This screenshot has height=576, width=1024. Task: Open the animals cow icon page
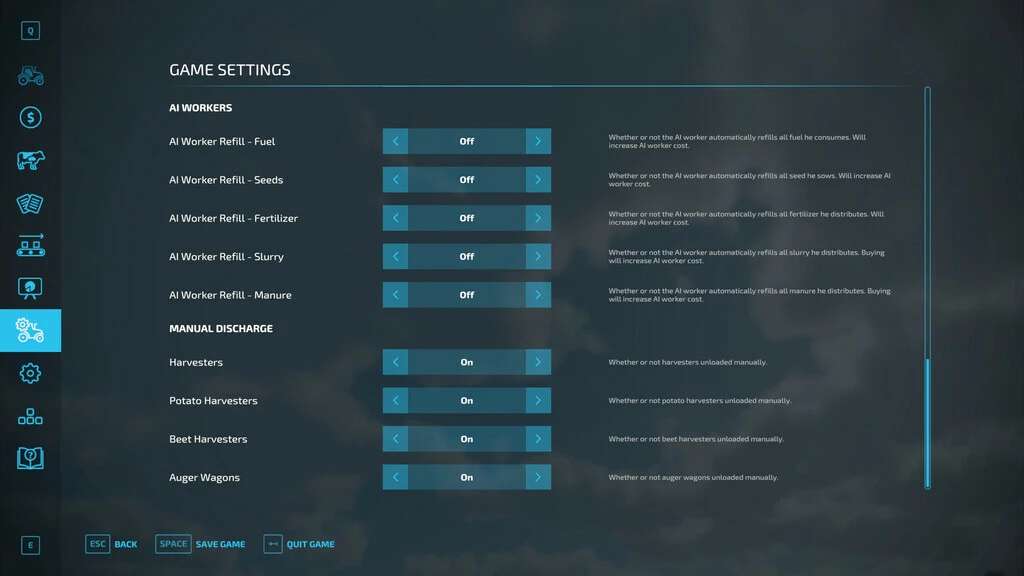tap(30, 160)
